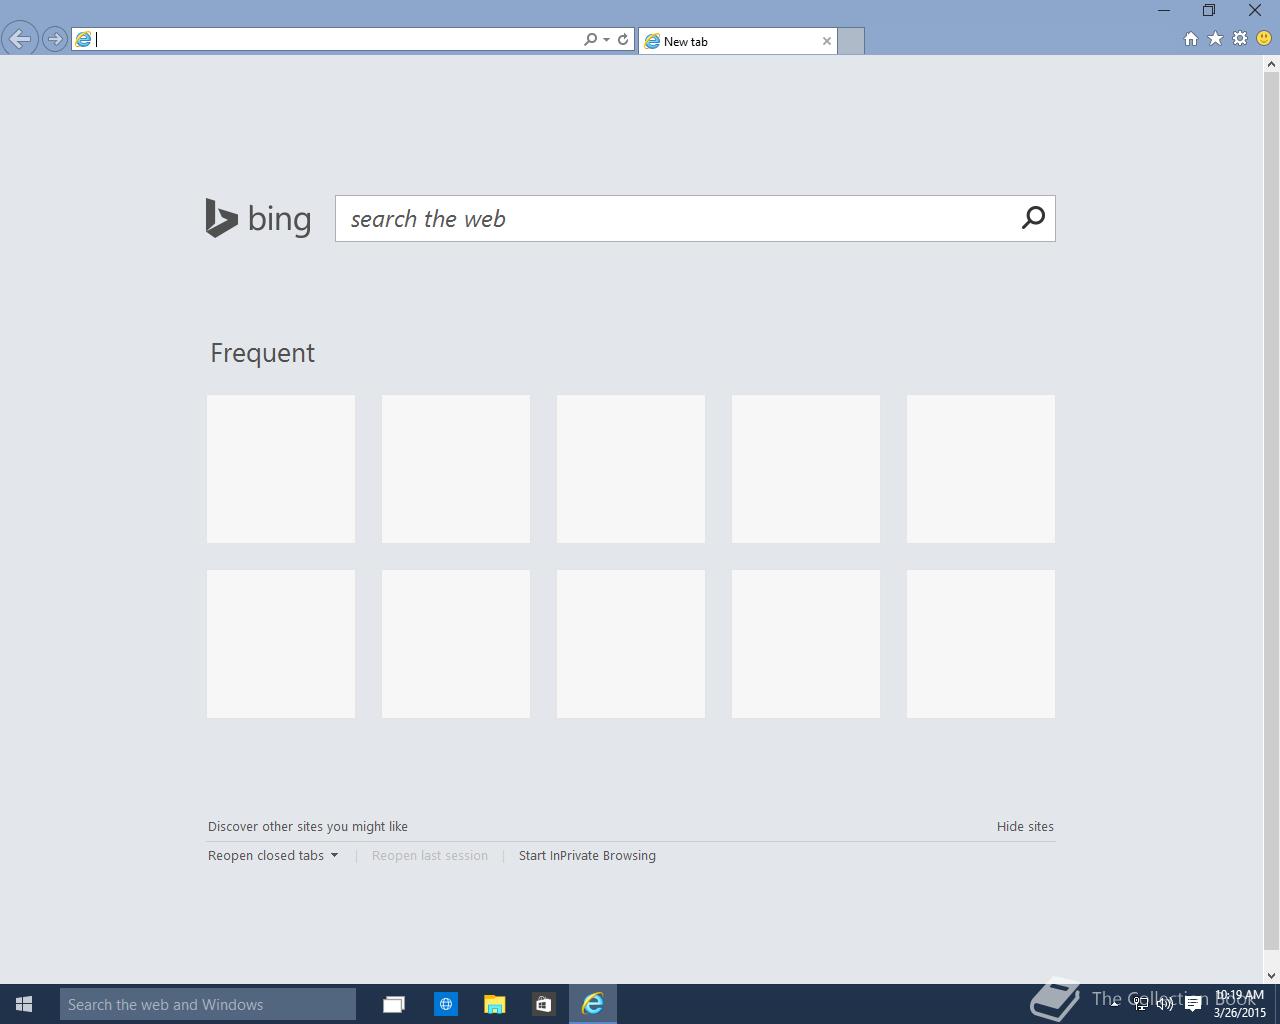This screenshot has height=1024, width=1280.
Task: Expand the Reopen closed tabs dropdown
Action: (273, 855)
